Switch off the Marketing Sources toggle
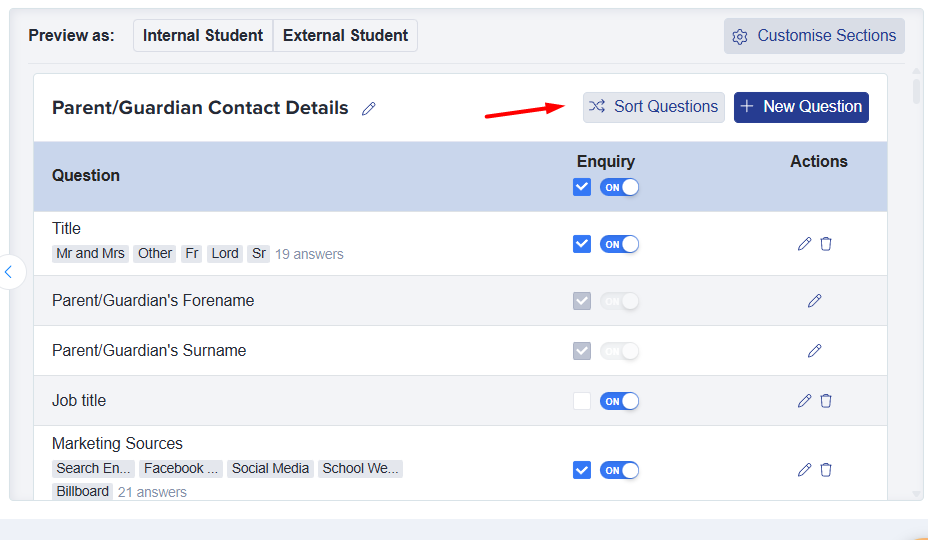928x540 pixels. coord(619,470)
